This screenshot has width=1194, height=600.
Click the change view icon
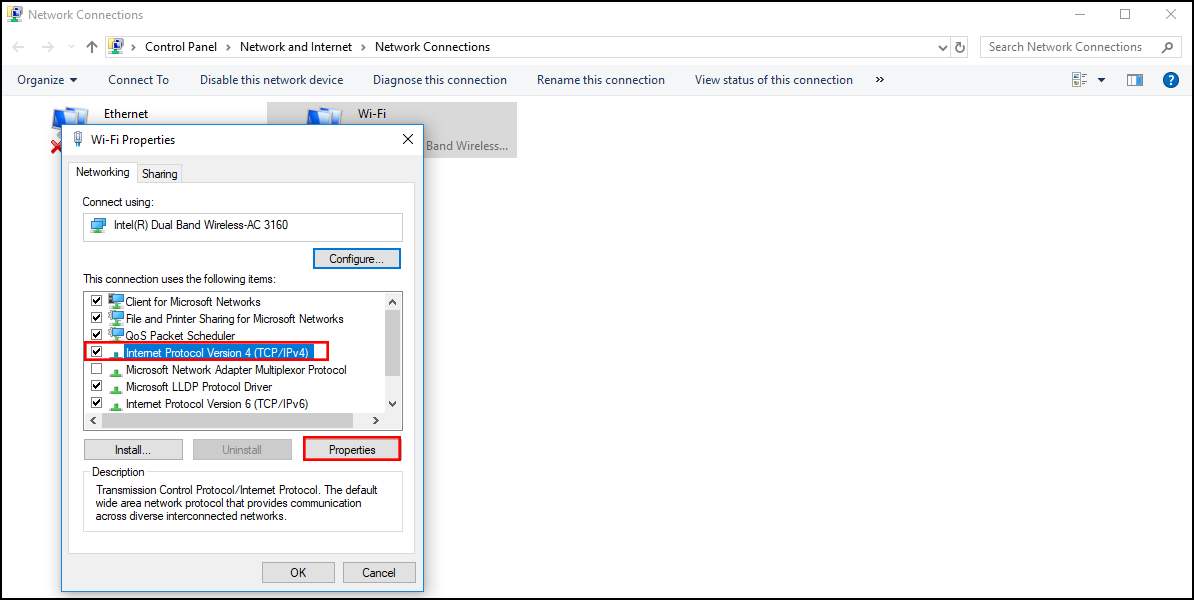pyautogui.click(x=1078, y=80)
